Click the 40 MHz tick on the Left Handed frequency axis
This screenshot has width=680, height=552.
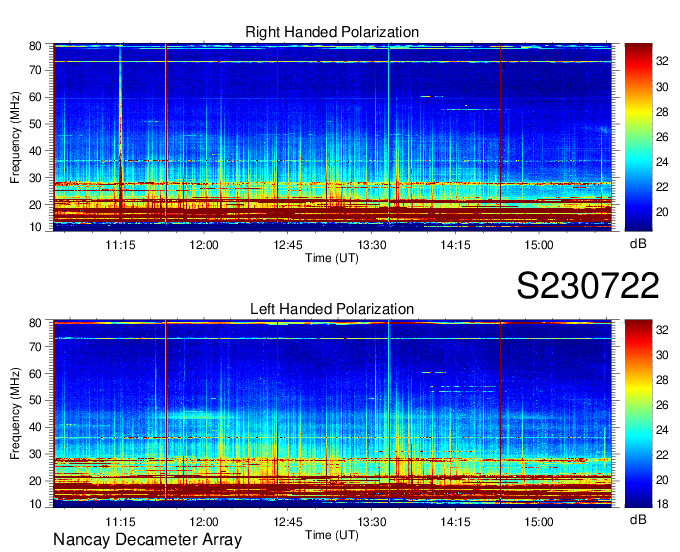[x=35, y=427]
